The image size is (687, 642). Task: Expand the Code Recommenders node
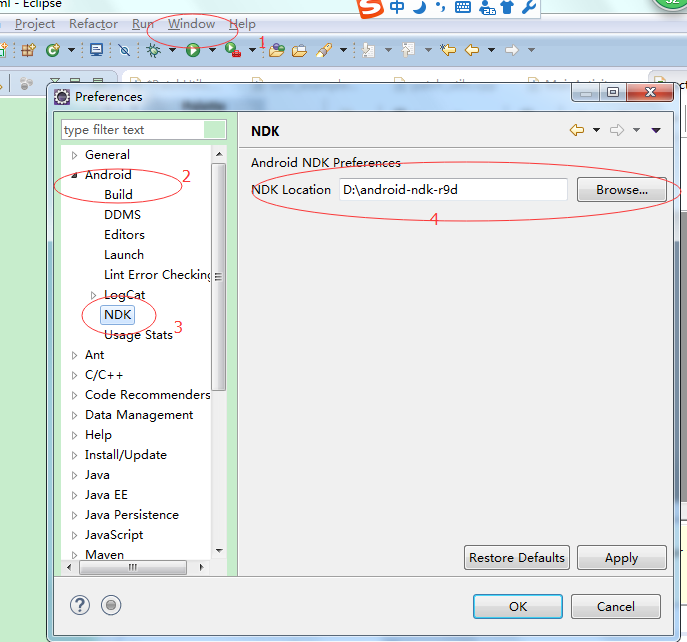(74, 395)
